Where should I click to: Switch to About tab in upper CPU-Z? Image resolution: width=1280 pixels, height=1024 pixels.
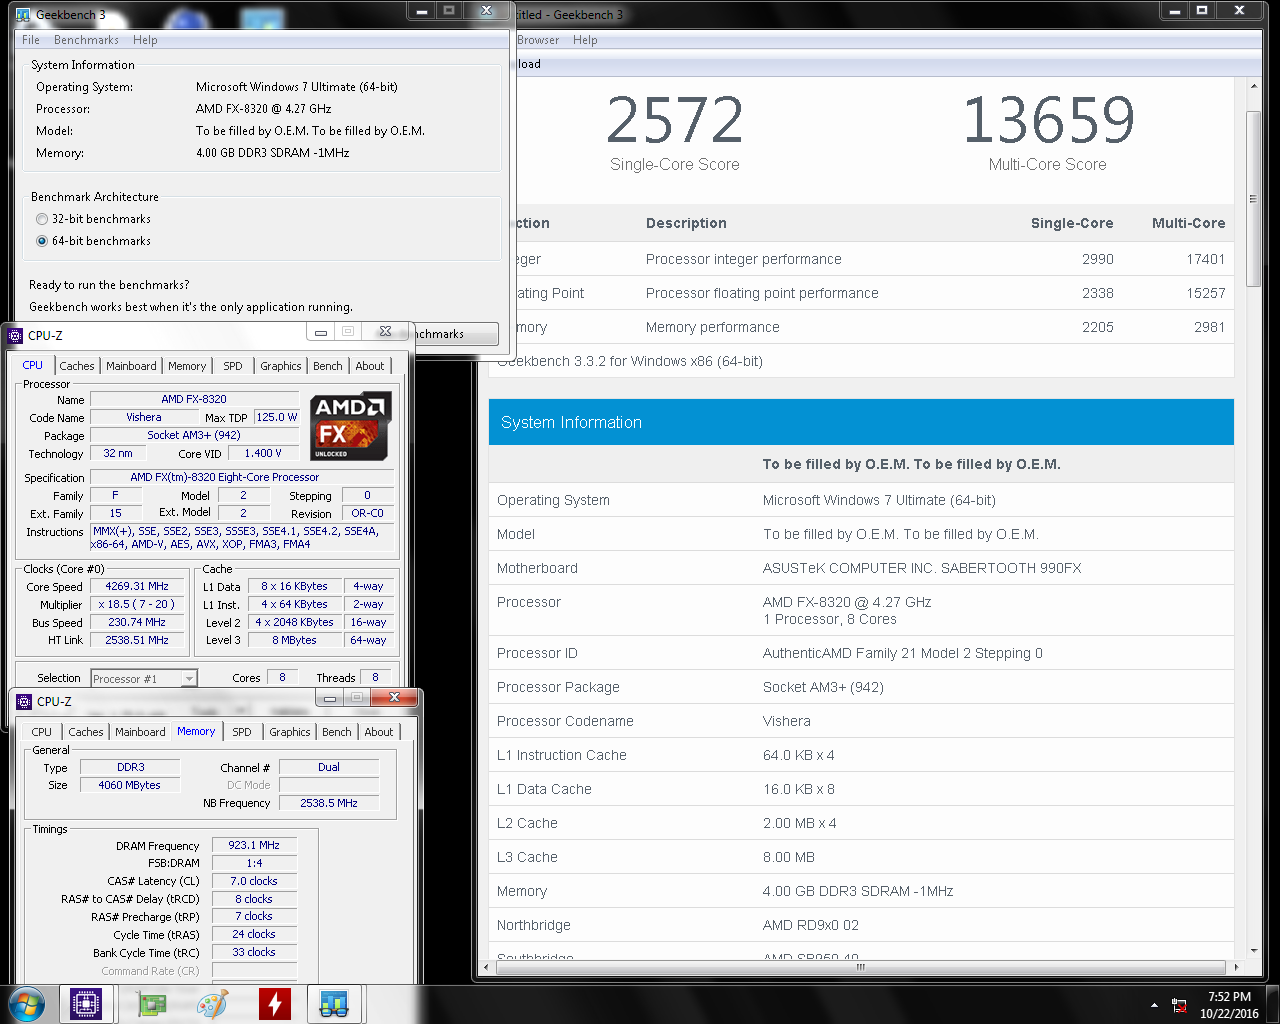[x=370, y=366]
